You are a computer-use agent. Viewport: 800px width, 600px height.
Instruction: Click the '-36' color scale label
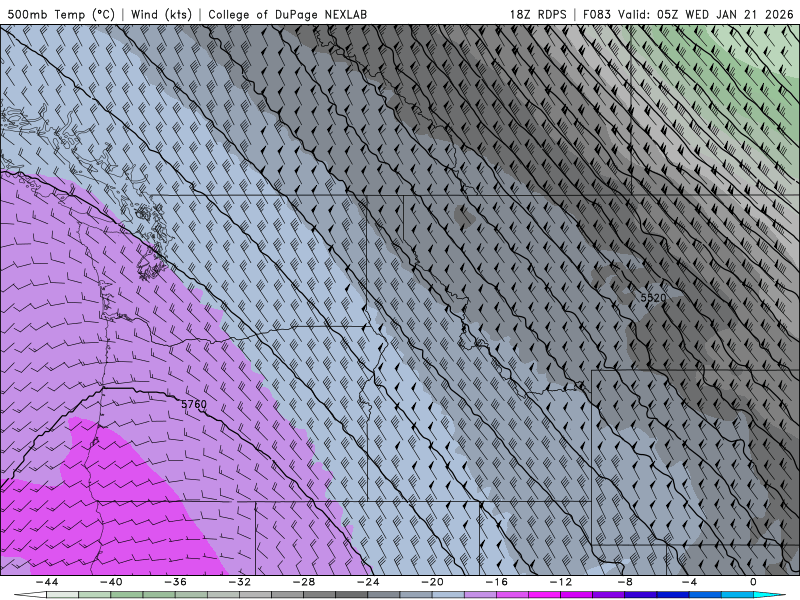click(175, 582)
